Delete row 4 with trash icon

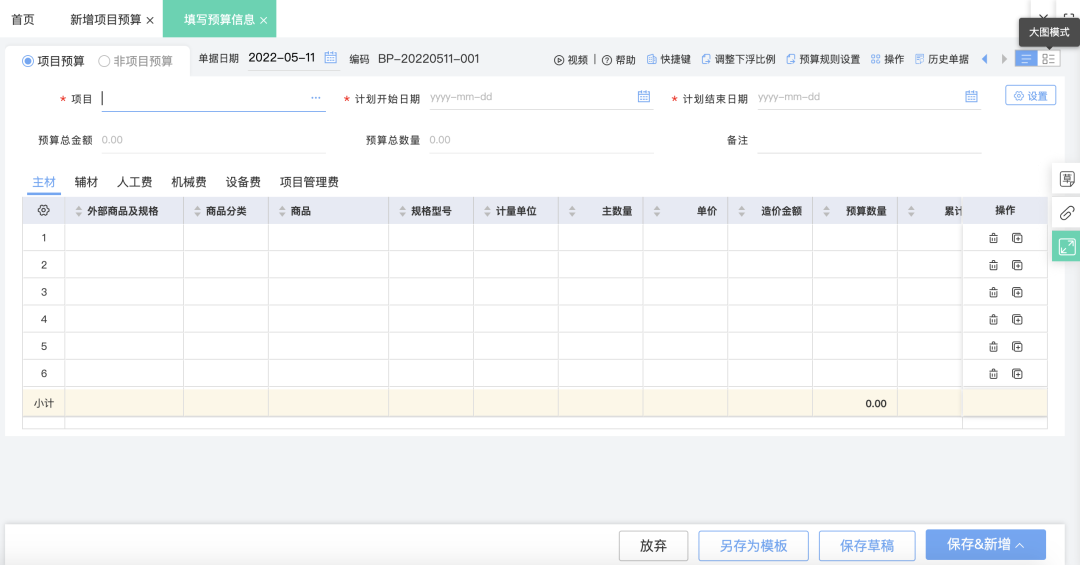[x=993, y=319]
